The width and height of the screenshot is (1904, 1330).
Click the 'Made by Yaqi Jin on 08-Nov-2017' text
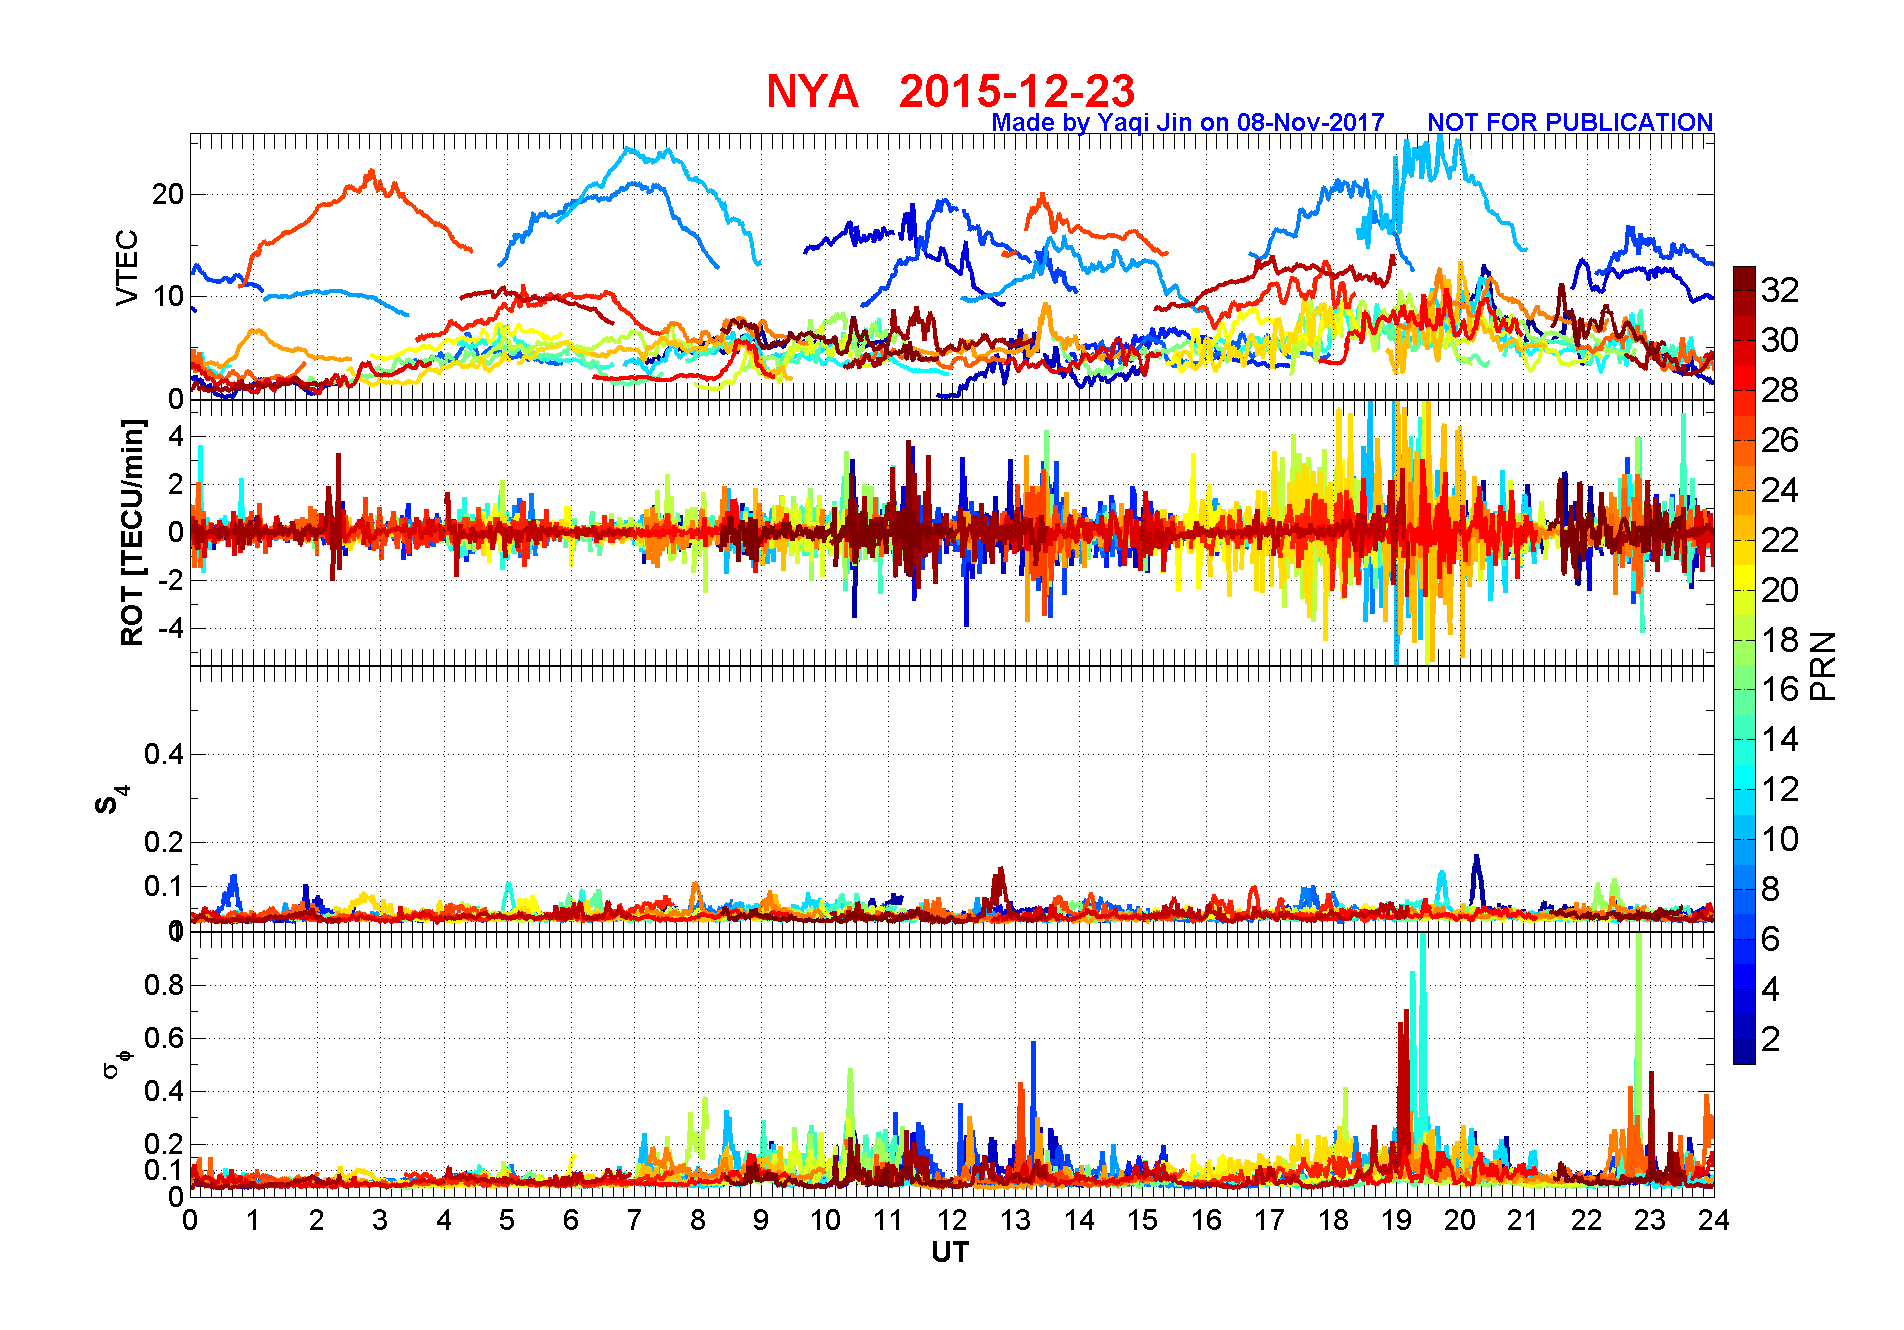[x=1188, y=123]
